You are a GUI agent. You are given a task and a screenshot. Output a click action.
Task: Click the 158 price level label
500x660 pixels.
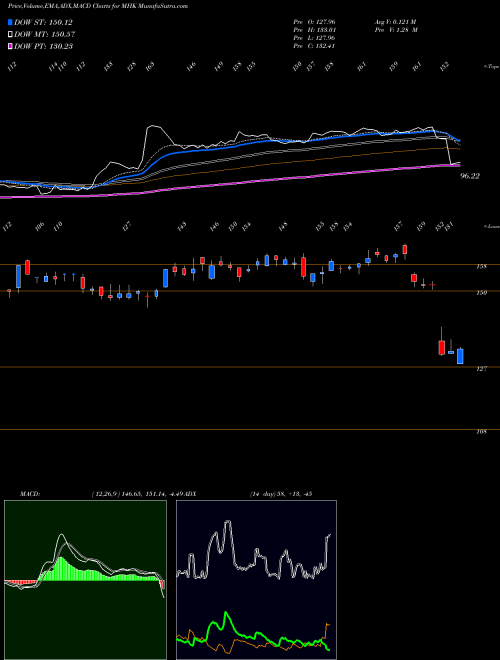click(481, 266)
